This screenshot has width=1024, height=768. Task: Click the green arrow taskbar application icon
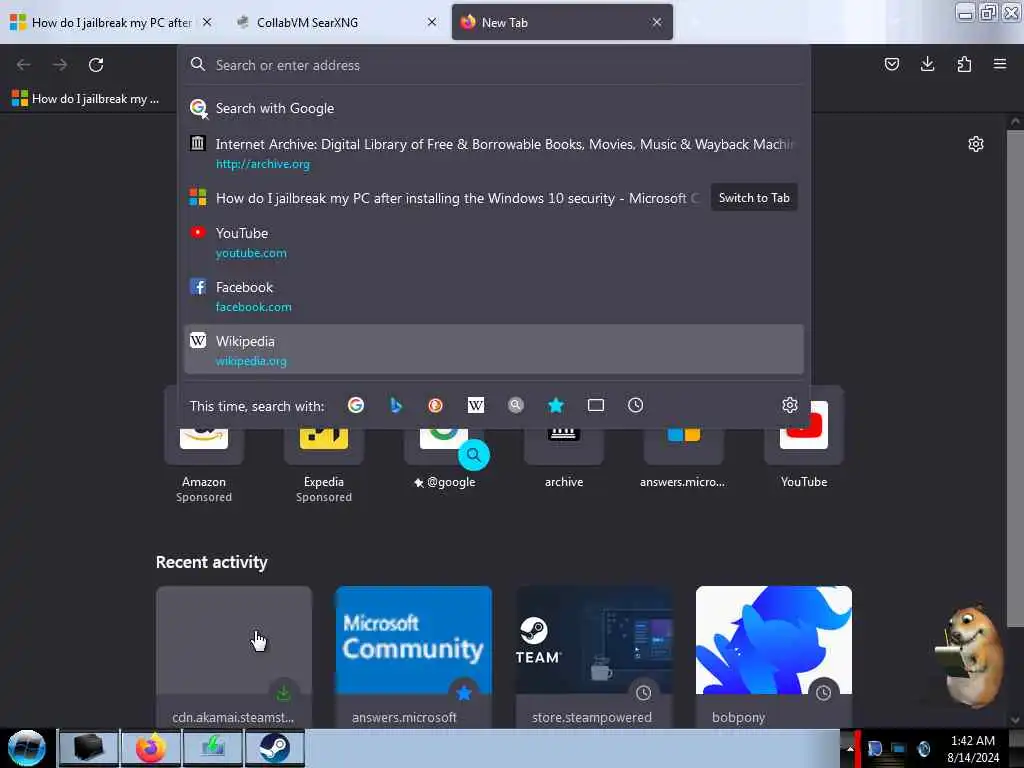point(213,748)
